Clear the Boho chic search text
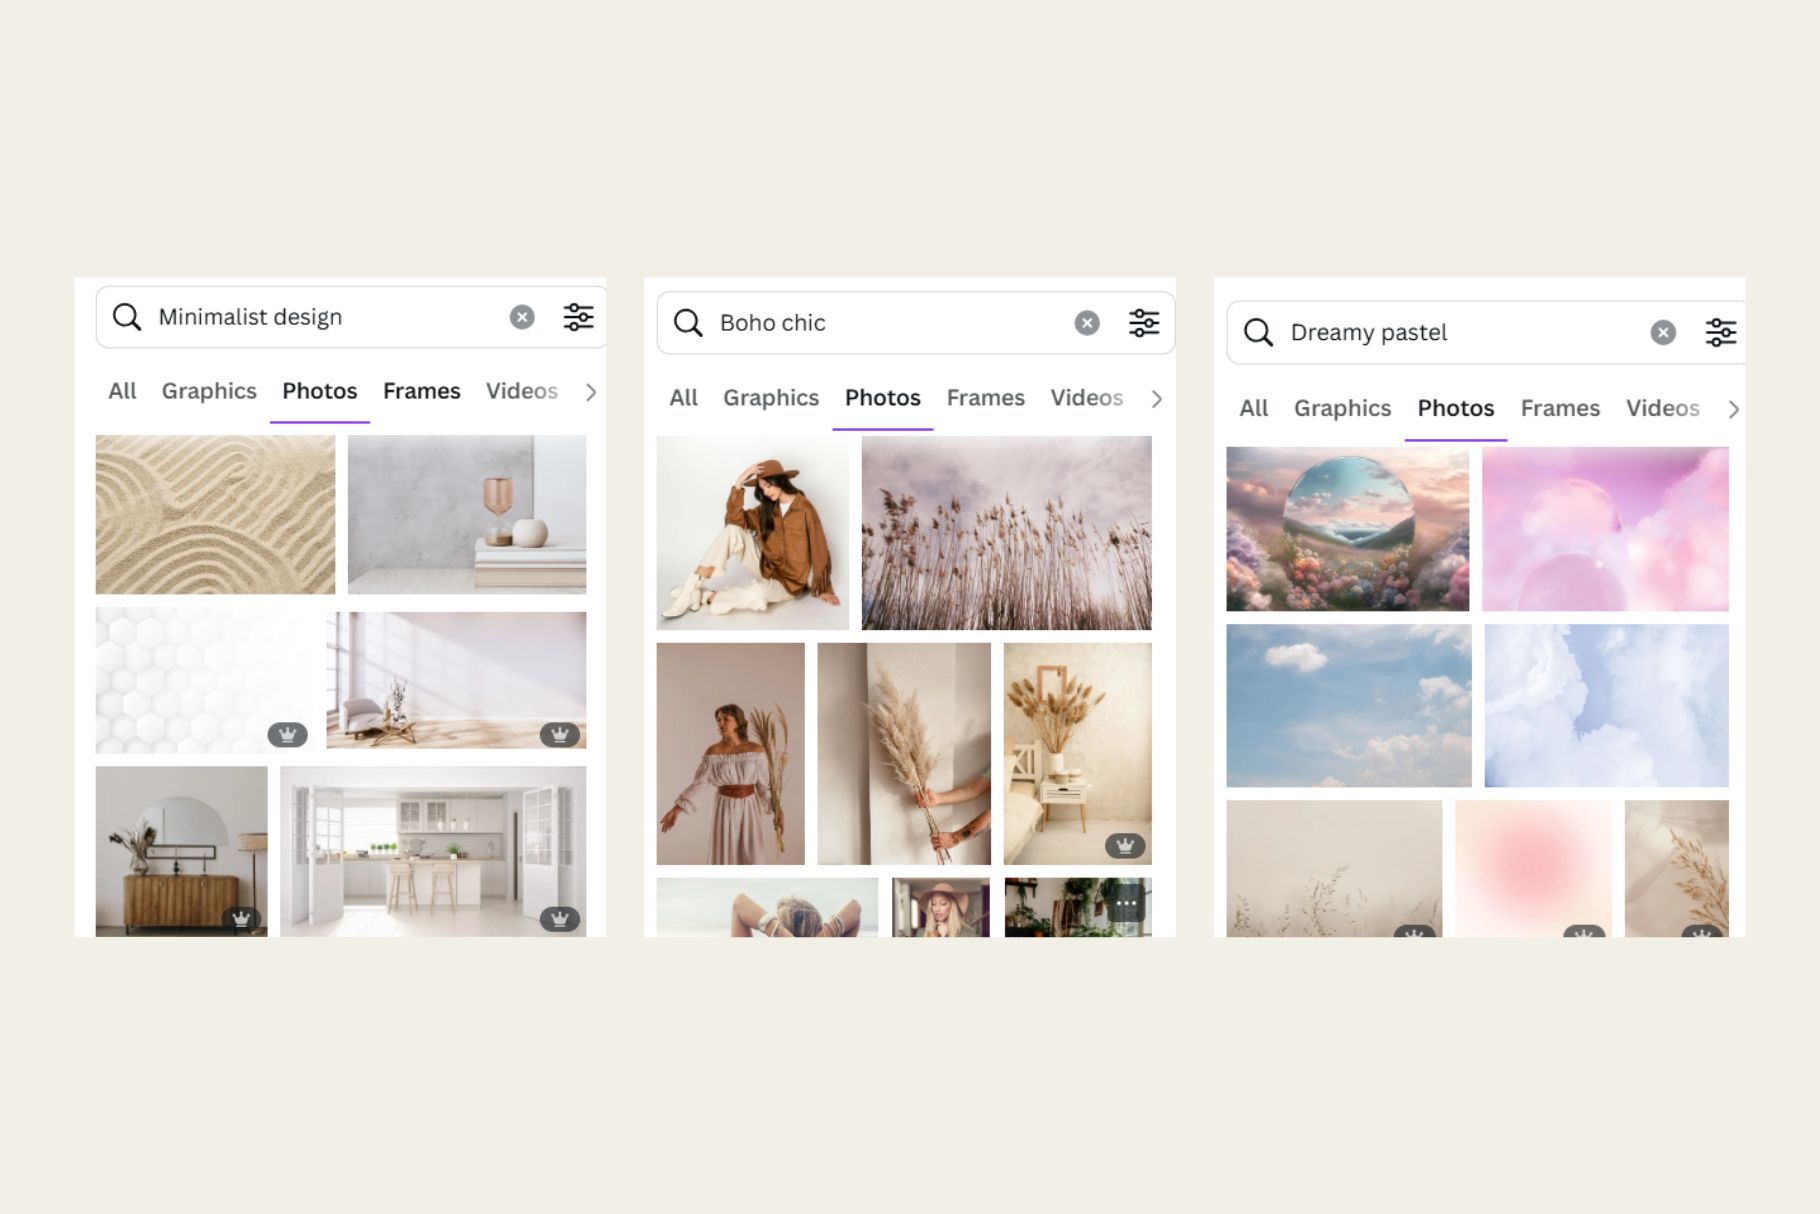The width and height of the screenshot is (1820, 1214). pos(1087,323)
